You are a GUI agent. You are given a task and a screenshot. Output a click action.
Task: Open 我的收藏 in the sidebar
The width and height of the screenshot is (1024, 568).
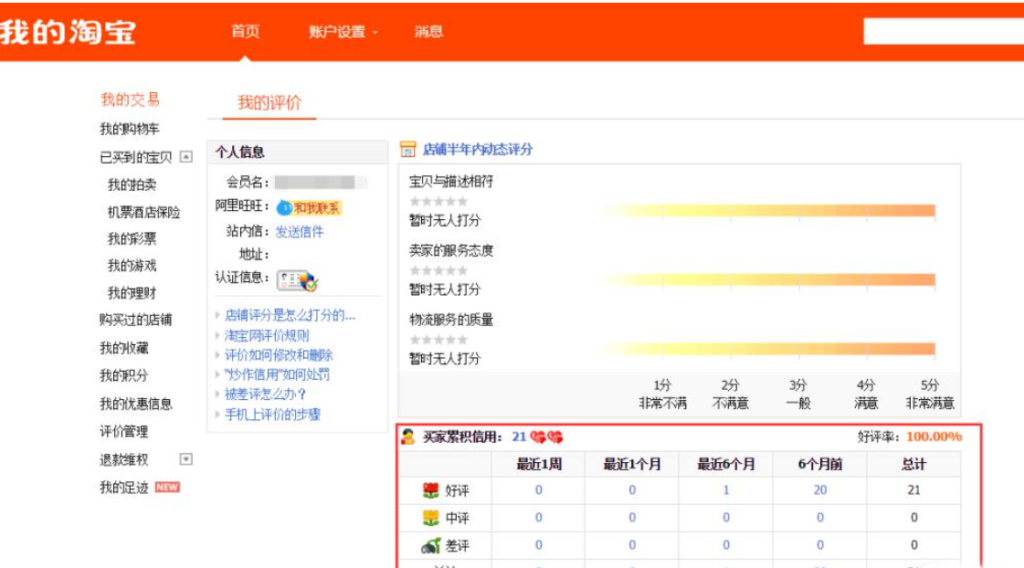pyautogui.click(x=123, y=348)
